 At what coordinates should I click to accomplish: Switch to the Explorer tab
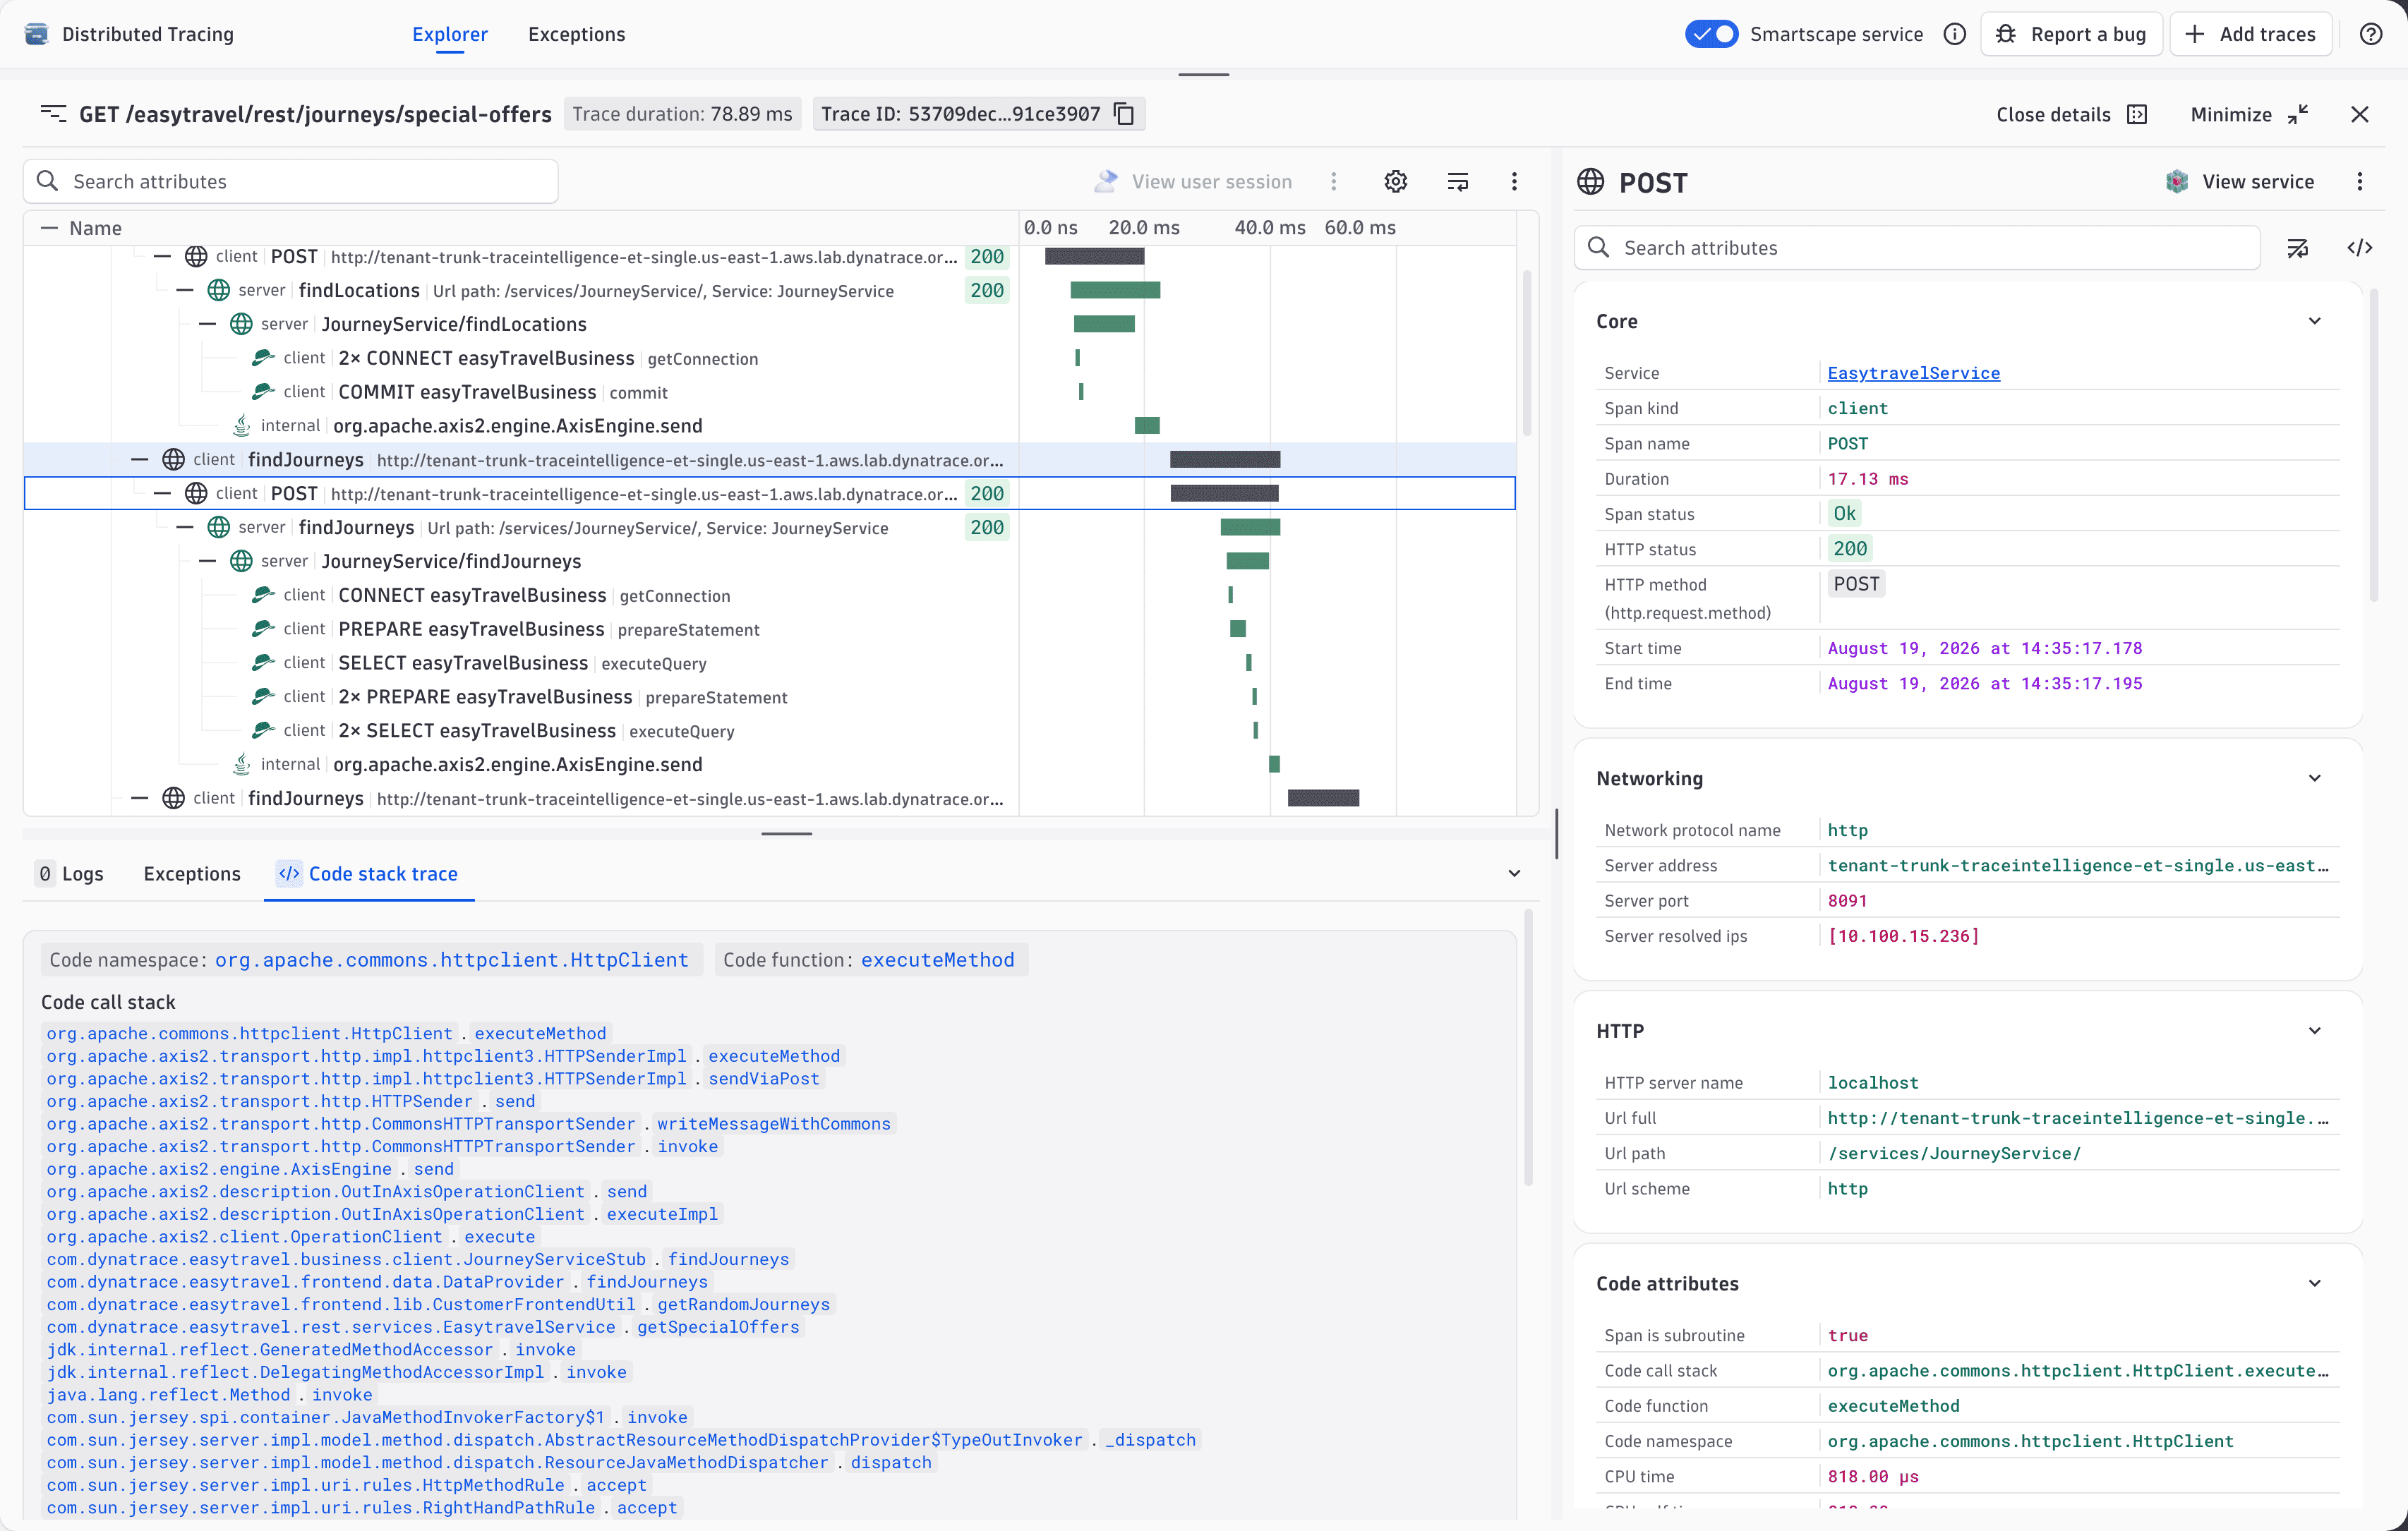pos(450,34)
